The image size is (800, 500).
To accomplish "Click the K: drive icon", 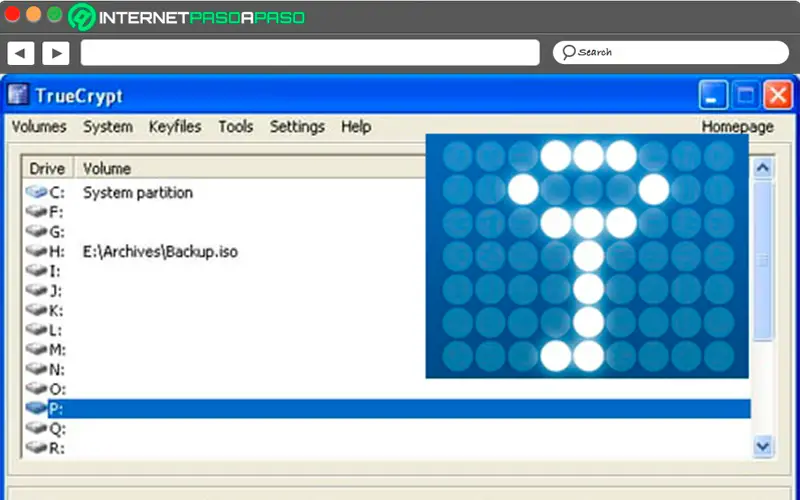I will pos(36,310).
